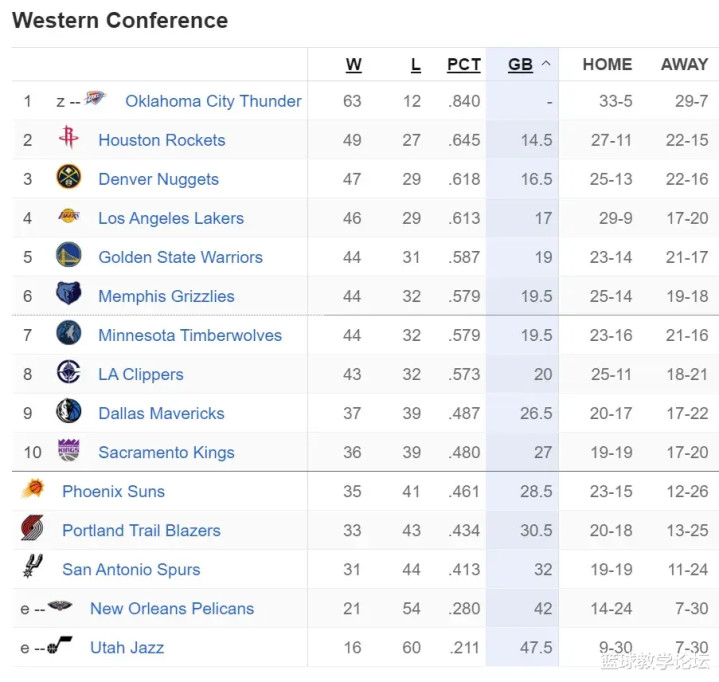Select the HOME column header
Image resolution: width=719 pixels, height=682 pixels.
(607, 64)
